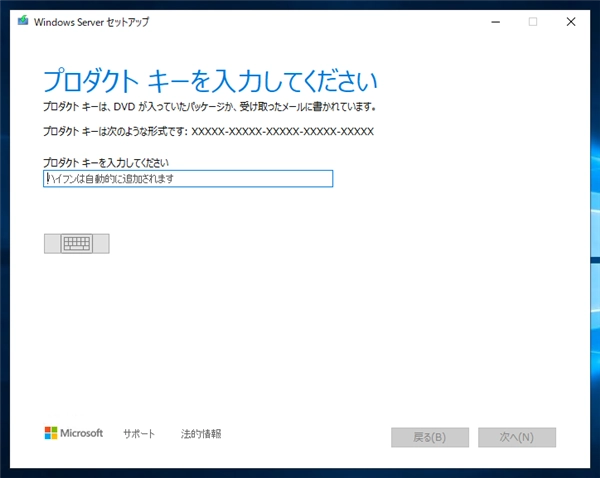Click the DVD package description text
The image size is (600, 478).
[209, 106]
